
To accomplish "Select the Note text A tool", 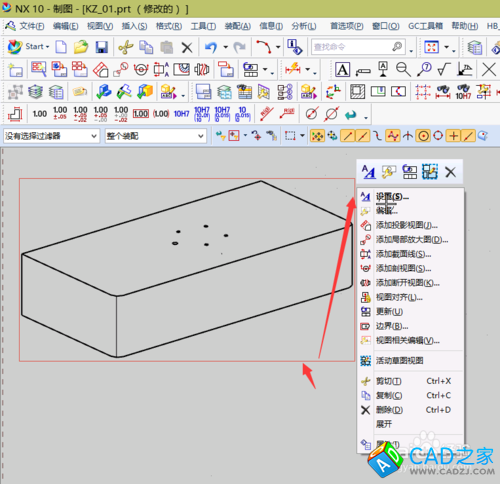I will point(342,69).
